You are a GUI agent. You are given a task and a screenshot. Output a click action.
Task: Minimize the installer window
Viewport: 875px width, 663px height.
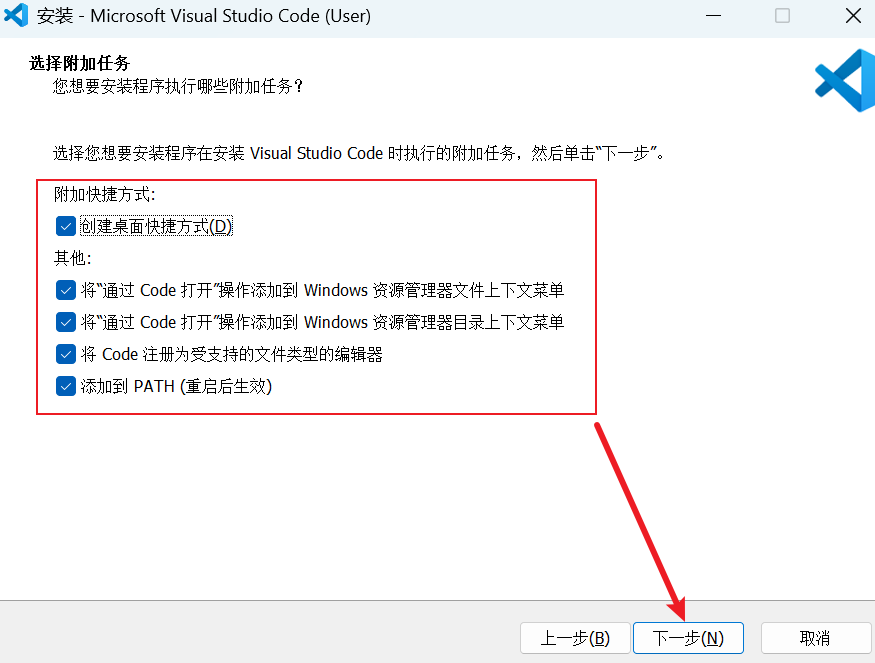tap(713, 16)
